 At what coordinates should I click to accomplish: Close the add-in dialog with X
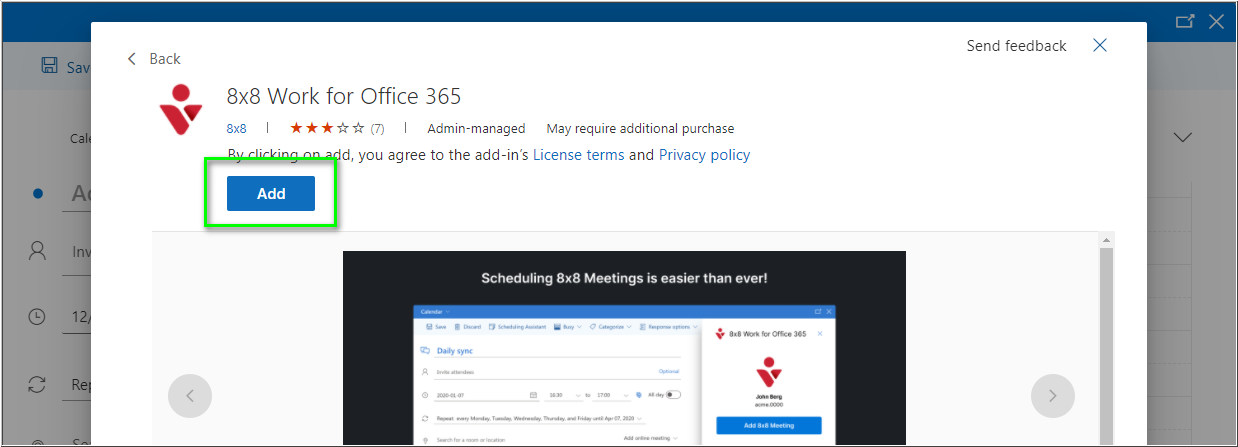point(1100,45)
